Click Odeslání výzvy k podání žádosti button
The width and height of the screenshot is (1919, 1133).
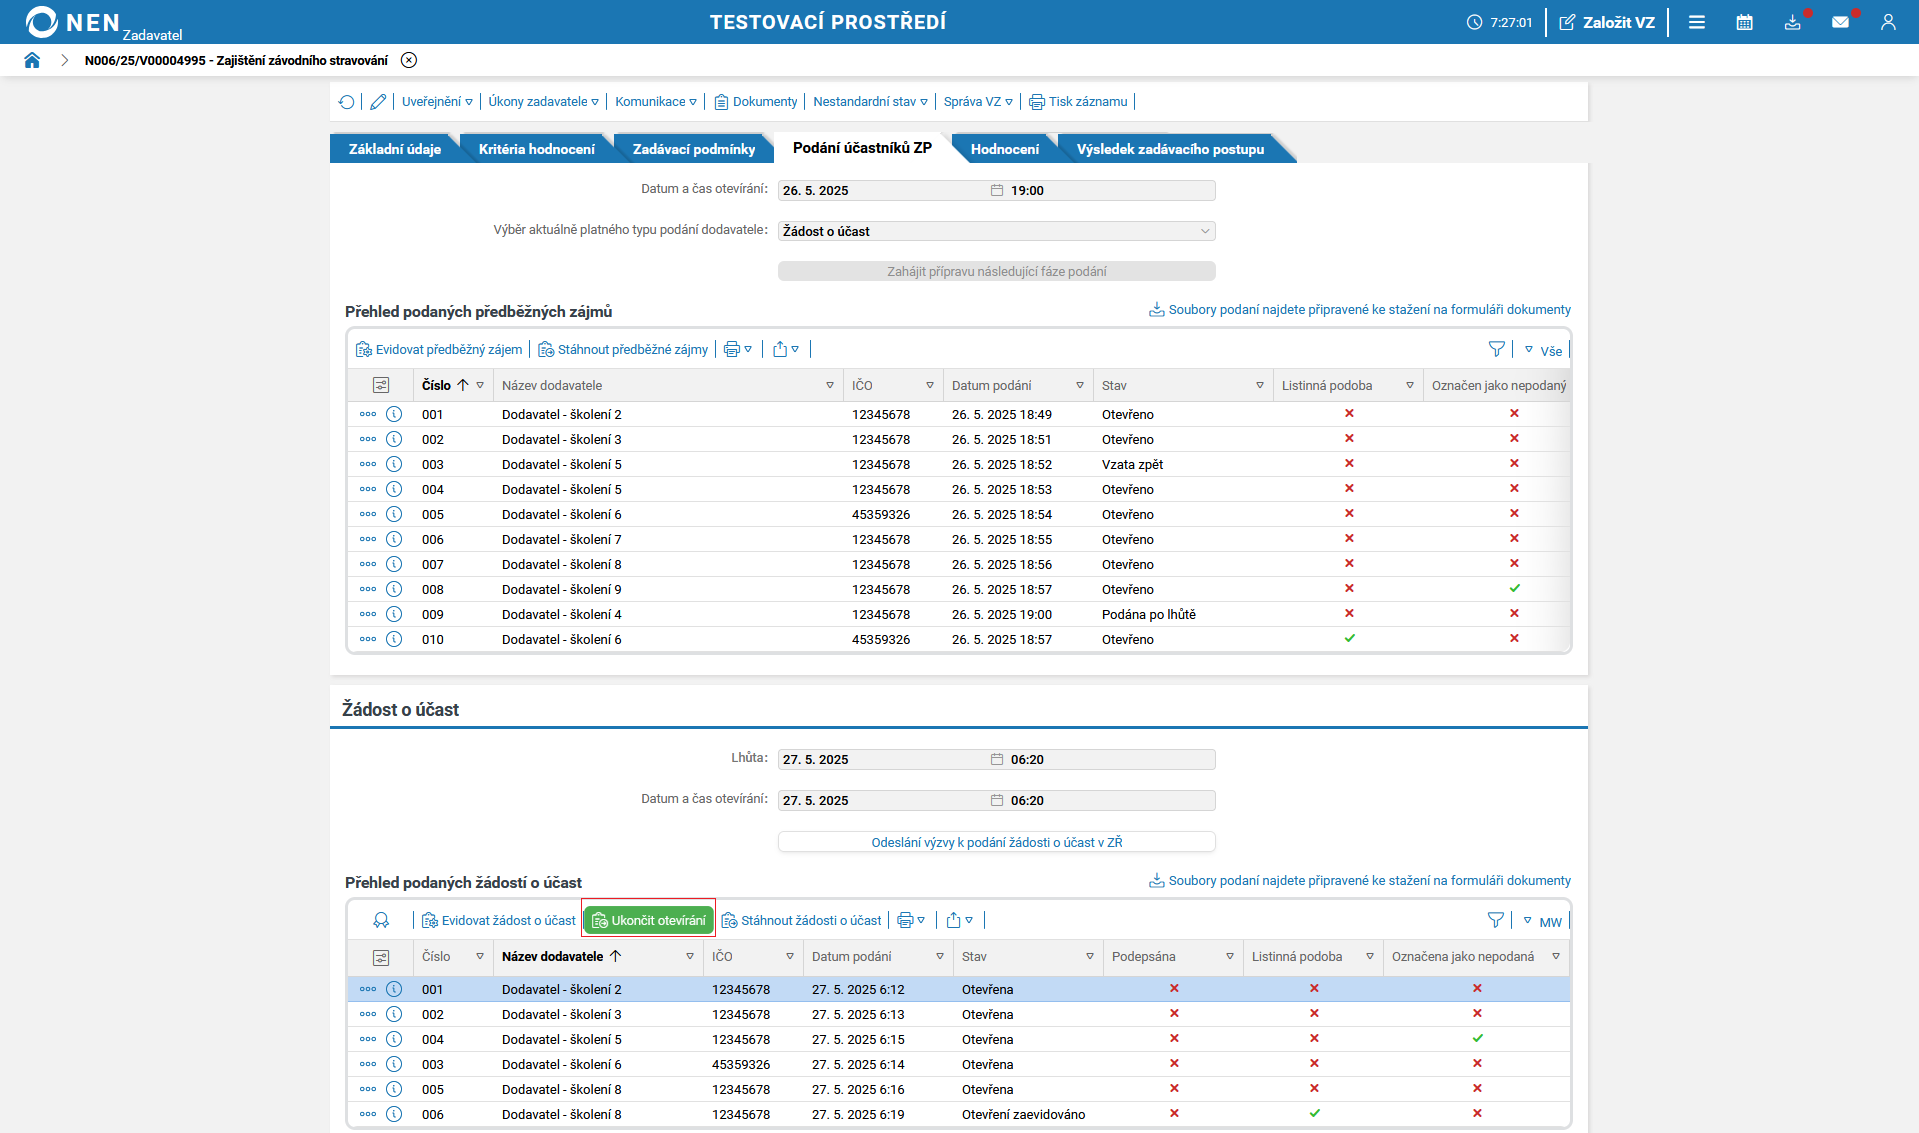click(996, 842)
